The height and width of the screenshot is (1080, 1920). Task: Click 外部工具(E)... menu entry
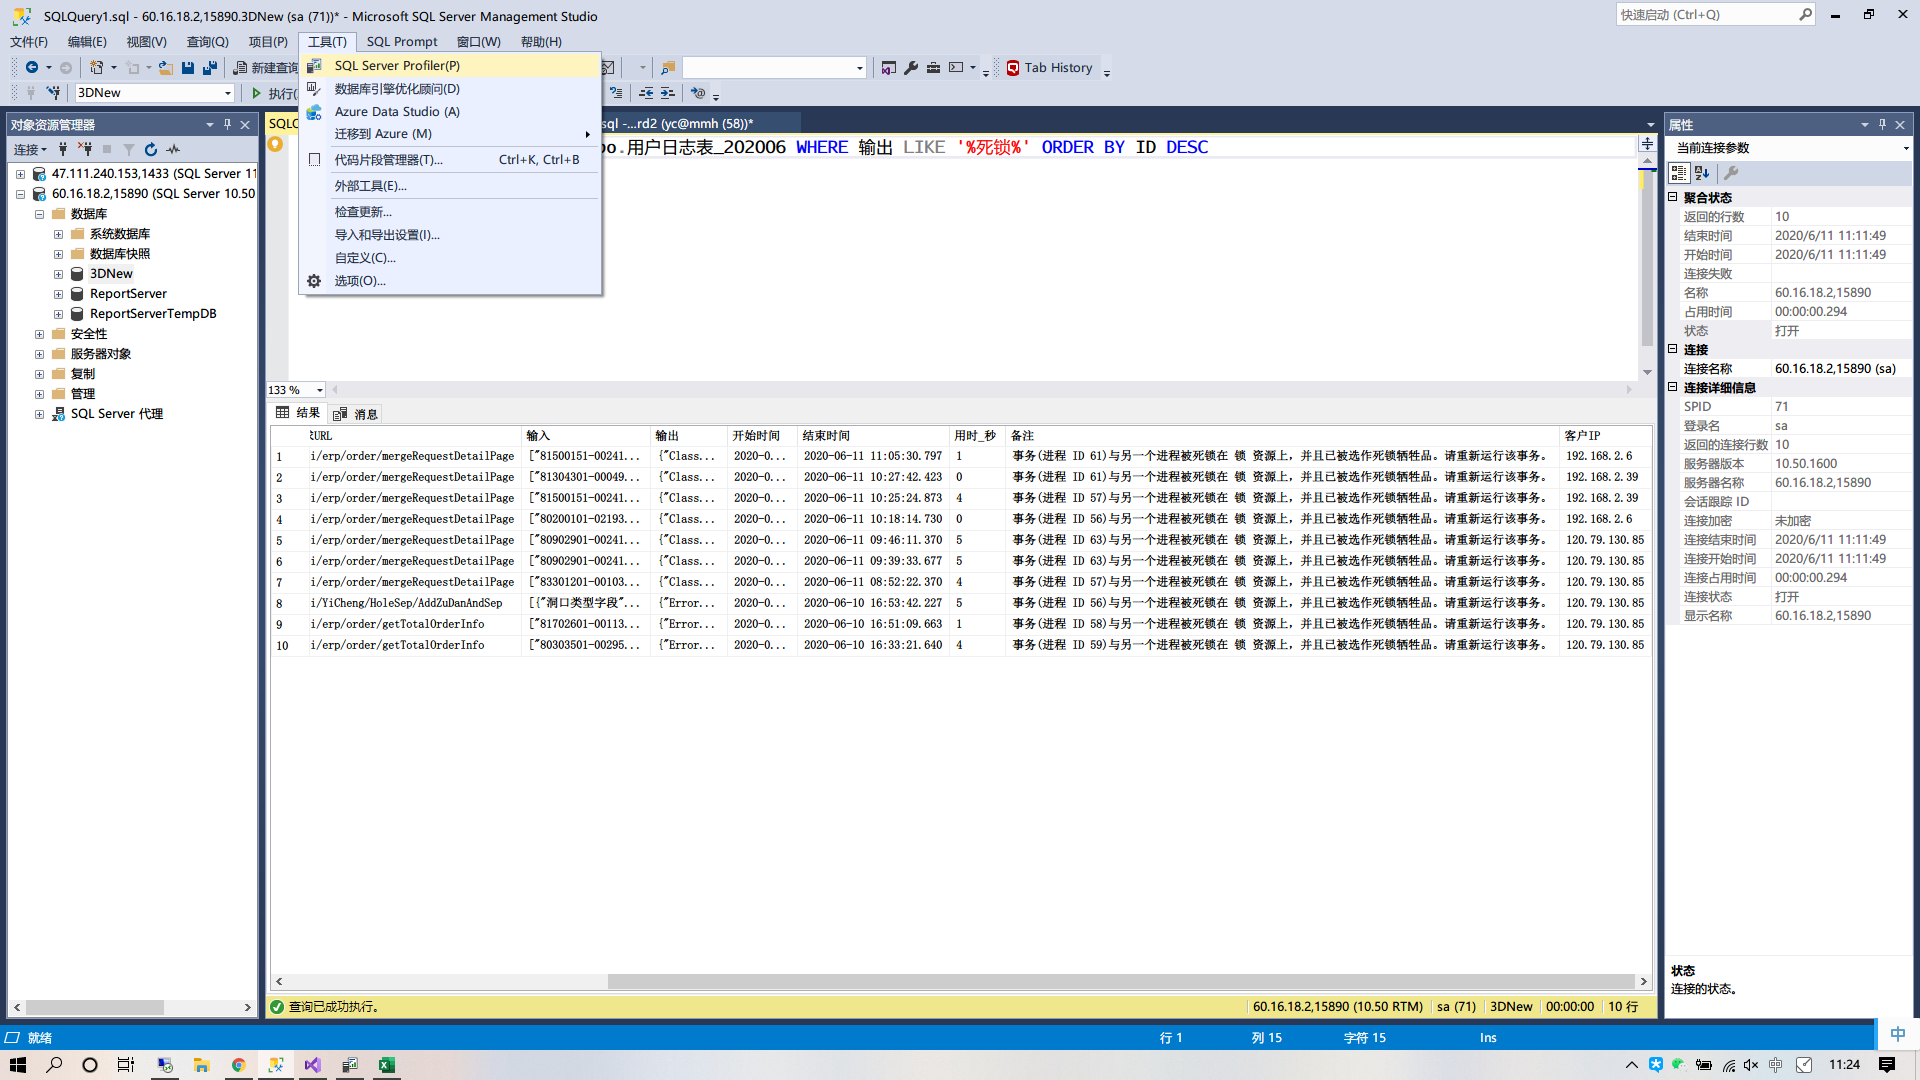tap(450, 185)
